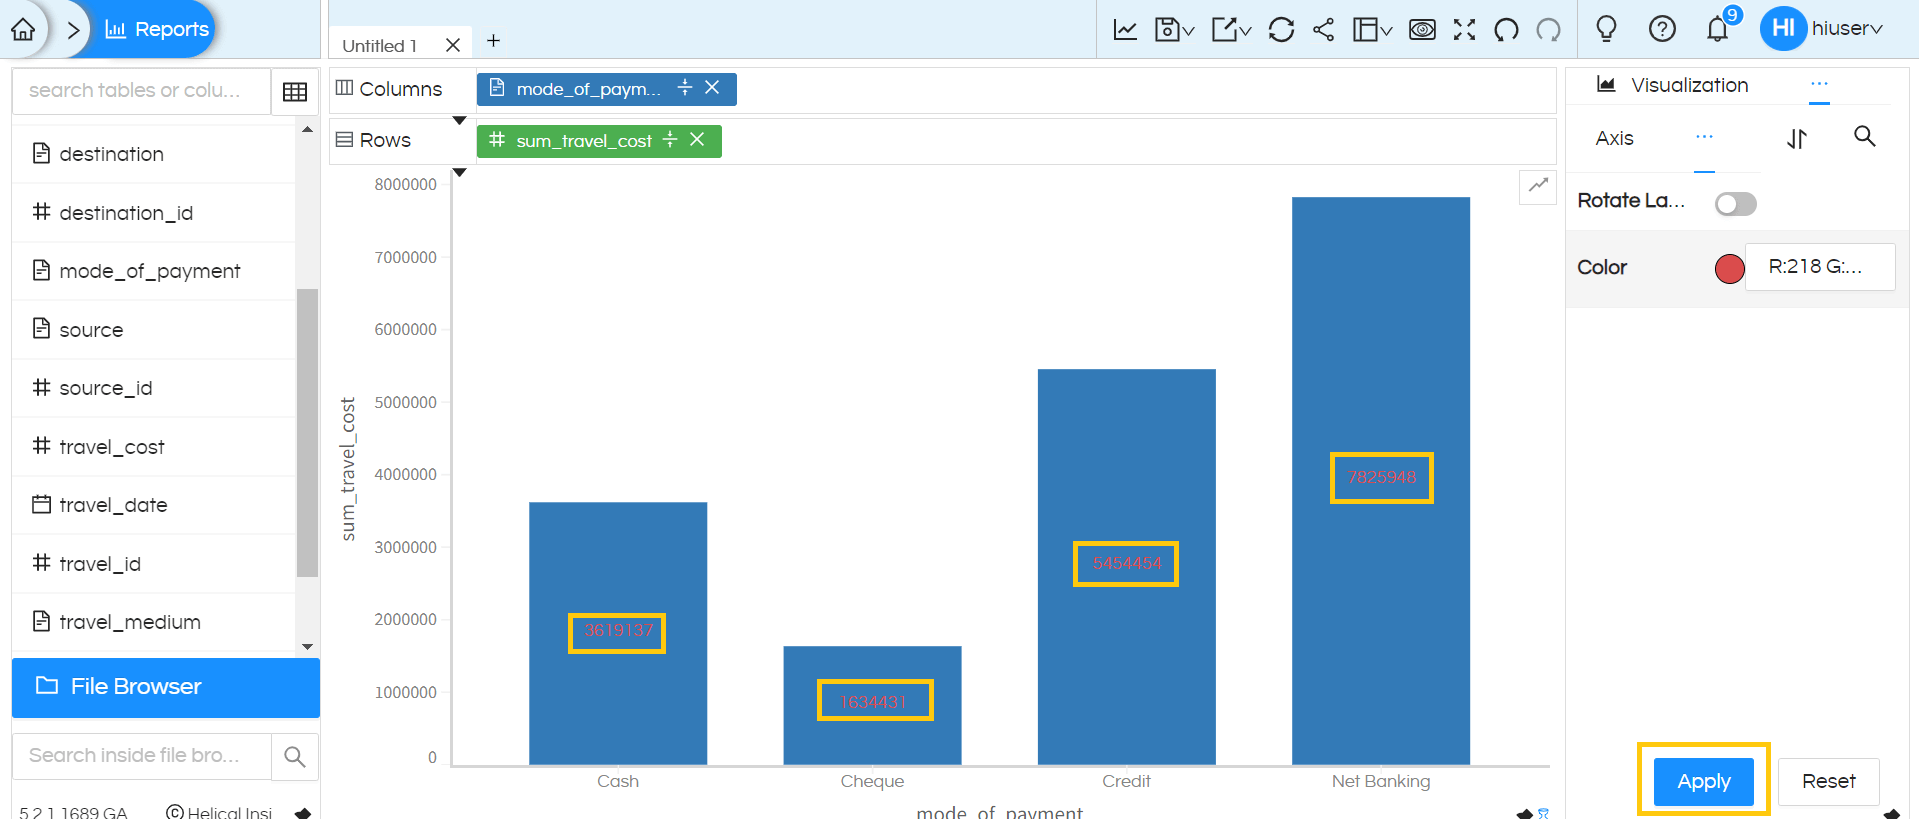Close the Untitled 1 tab

pyautogui.click(x=453, y=45)
